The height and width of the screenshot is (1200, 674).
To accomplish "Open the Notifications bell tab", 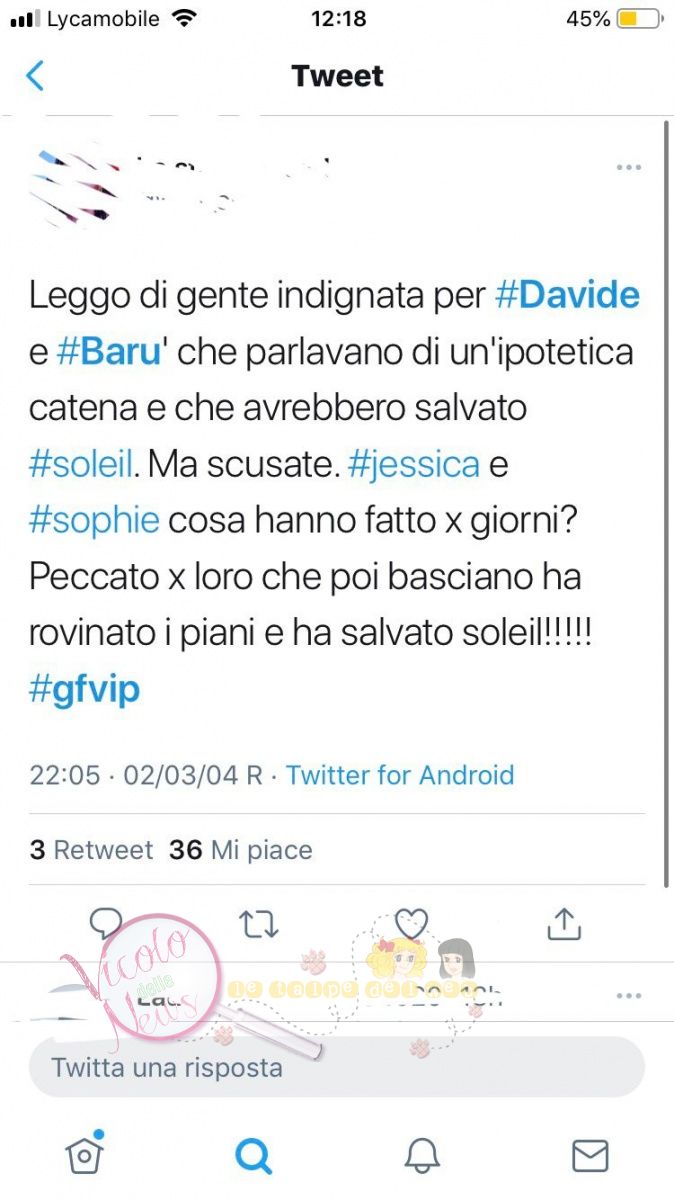I will [x=422, y=1155].
